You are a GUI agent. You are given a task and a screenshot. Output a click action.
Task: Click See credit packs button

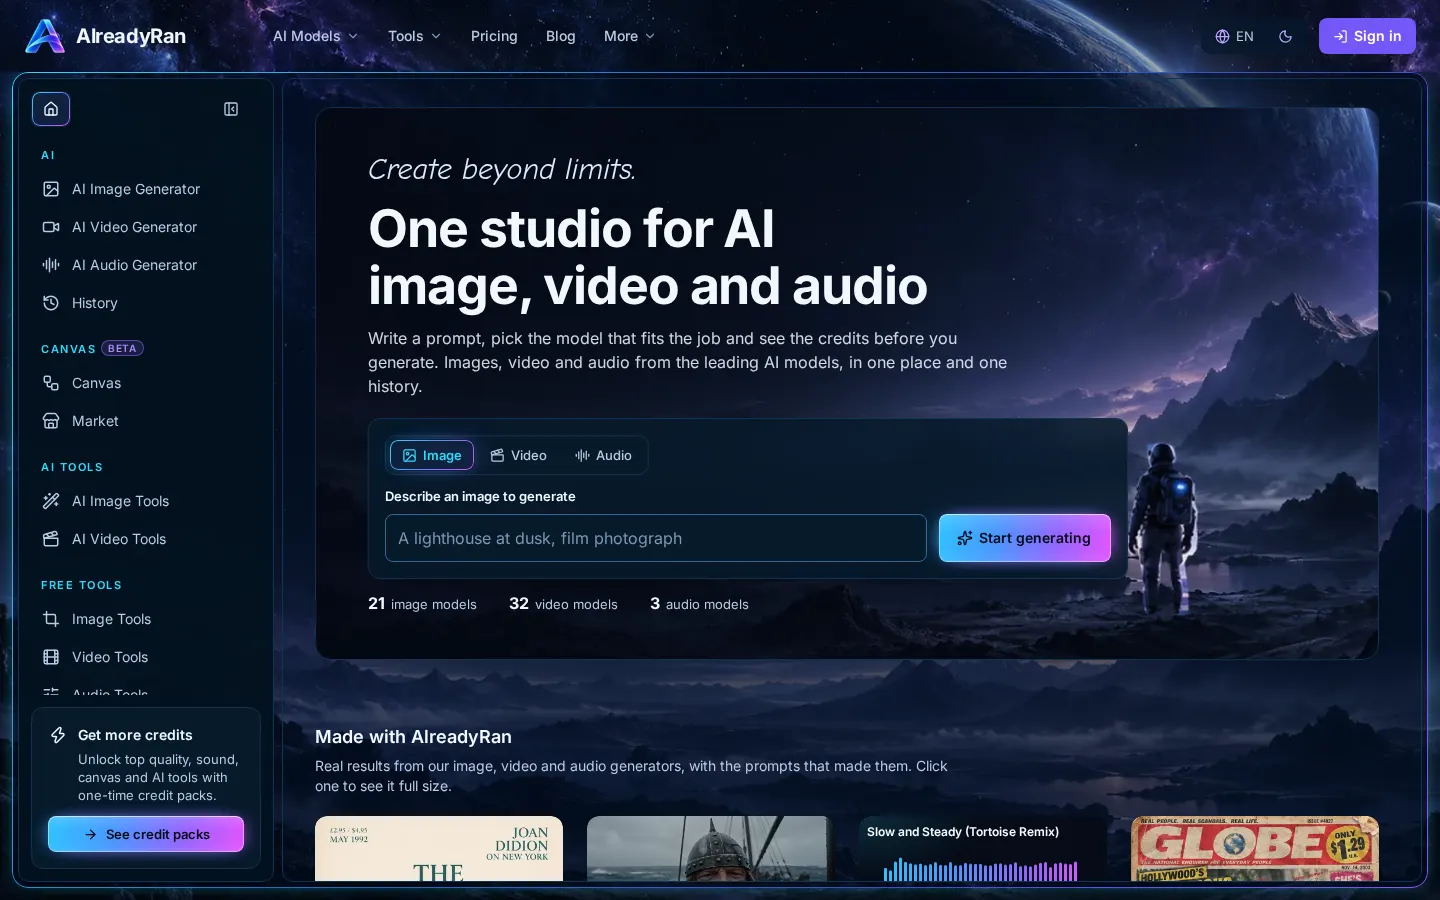click(146, 834)
